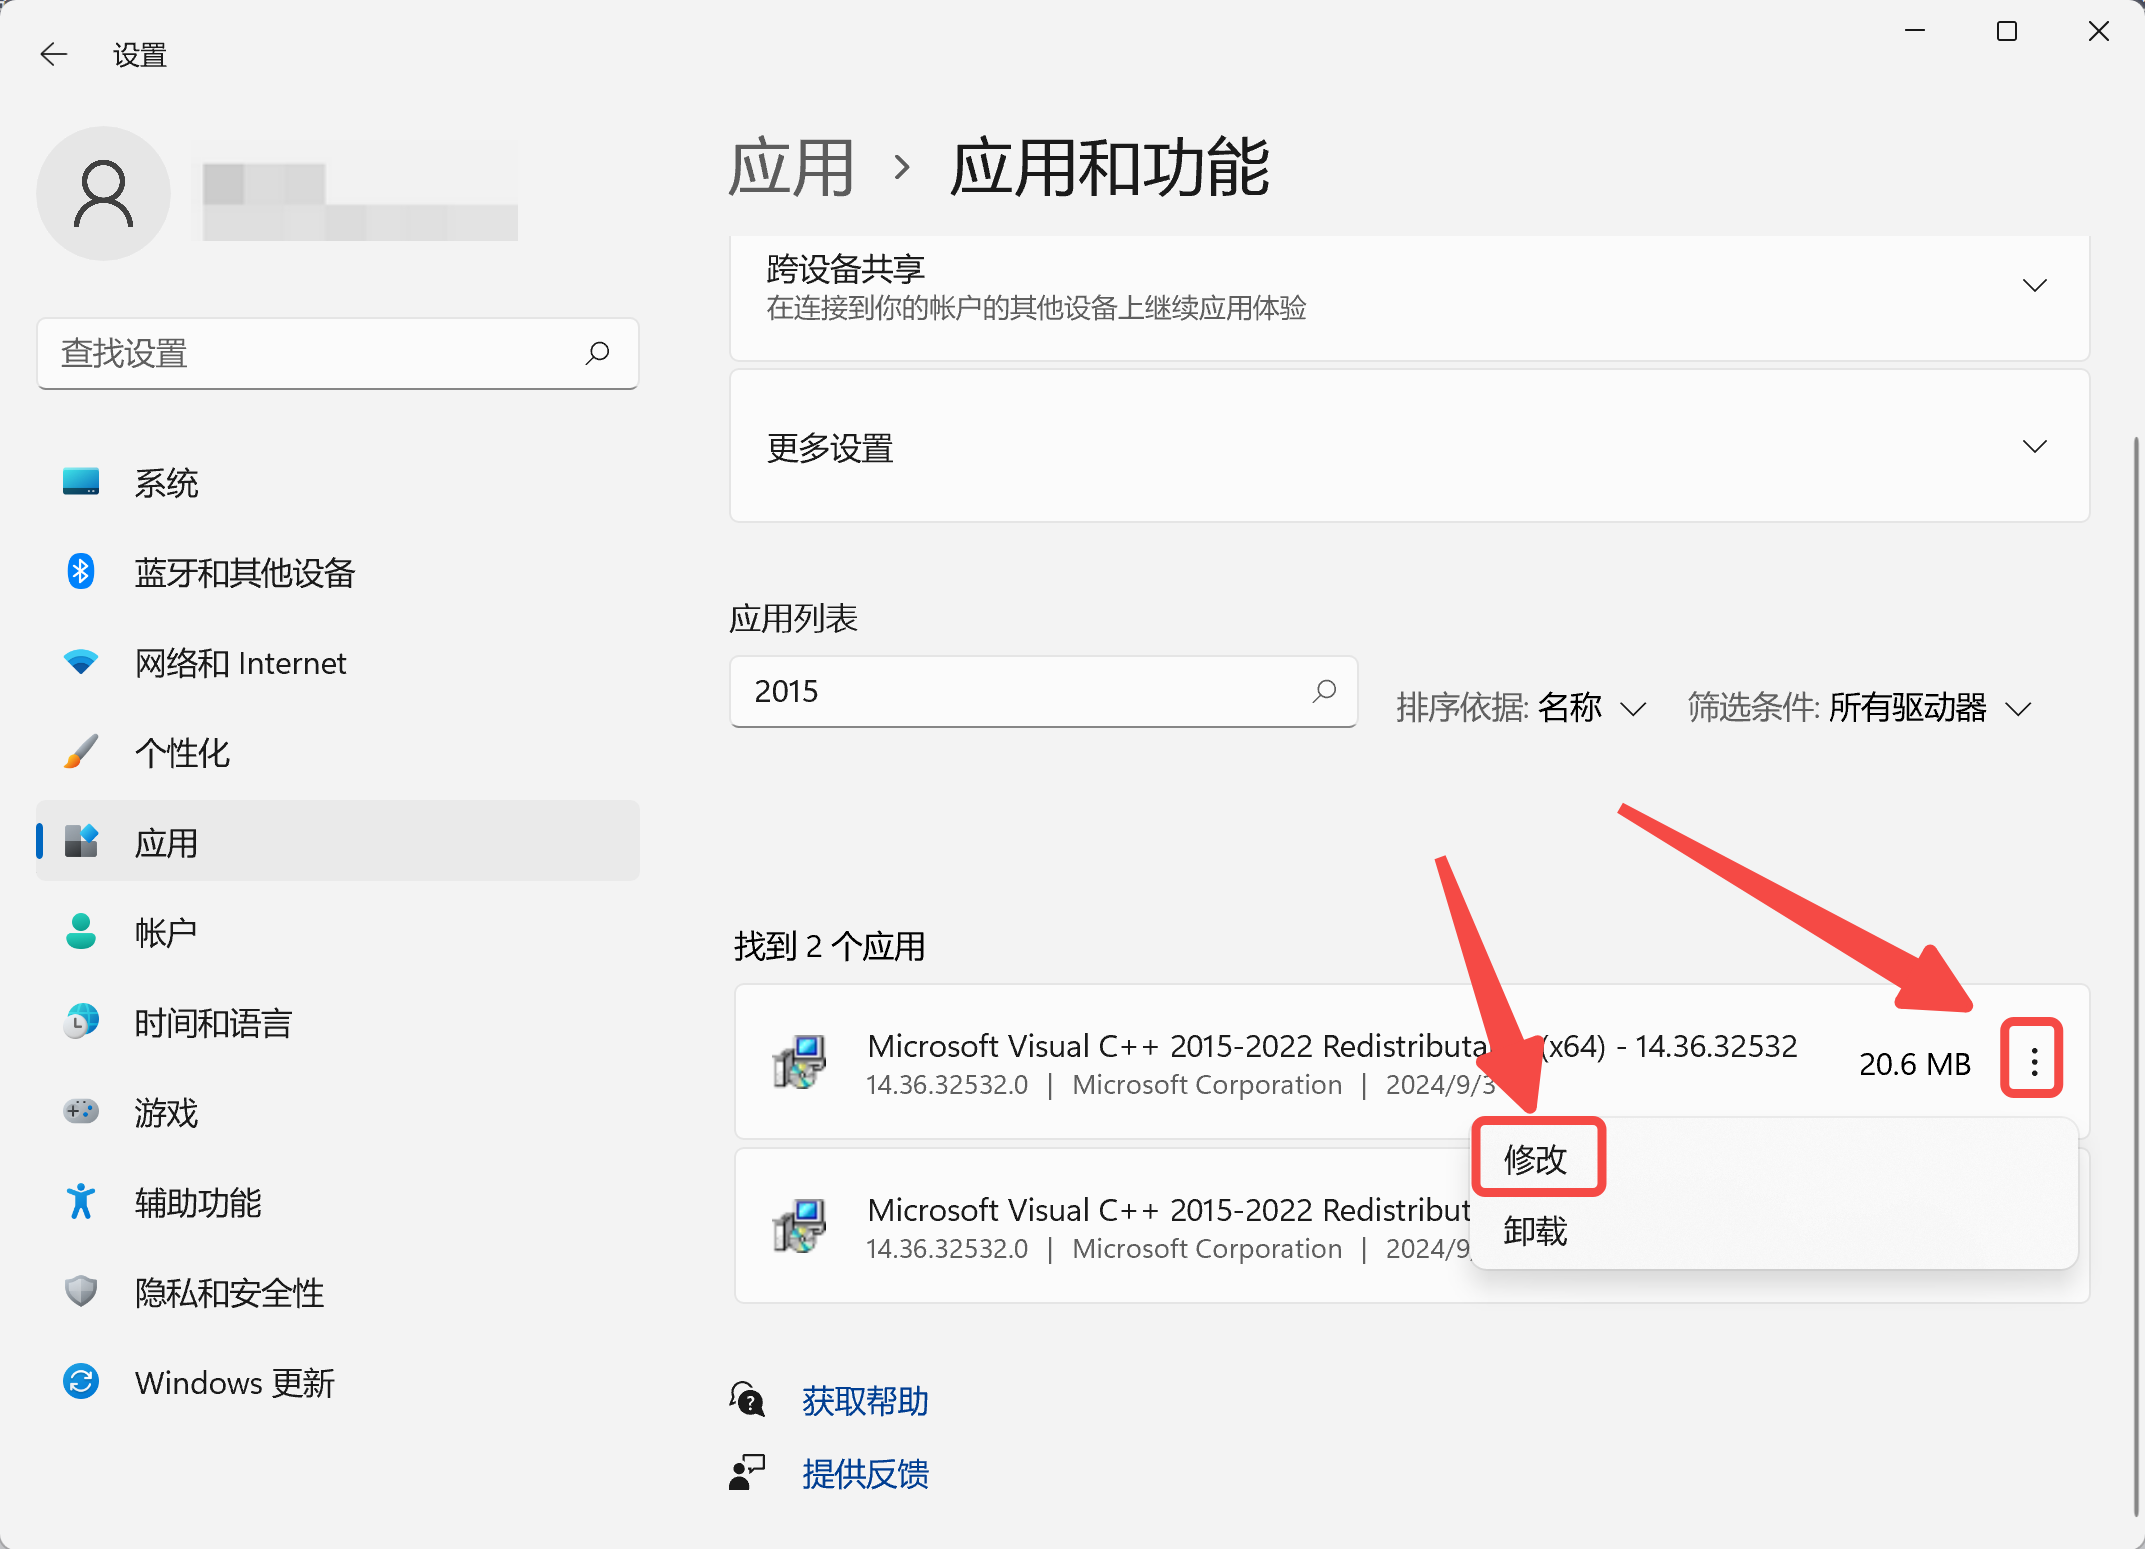The height and width of the screenshot is (1549, 2145).
Task: Click the 20.6 MB size value
Action: click(1914, 1063)
